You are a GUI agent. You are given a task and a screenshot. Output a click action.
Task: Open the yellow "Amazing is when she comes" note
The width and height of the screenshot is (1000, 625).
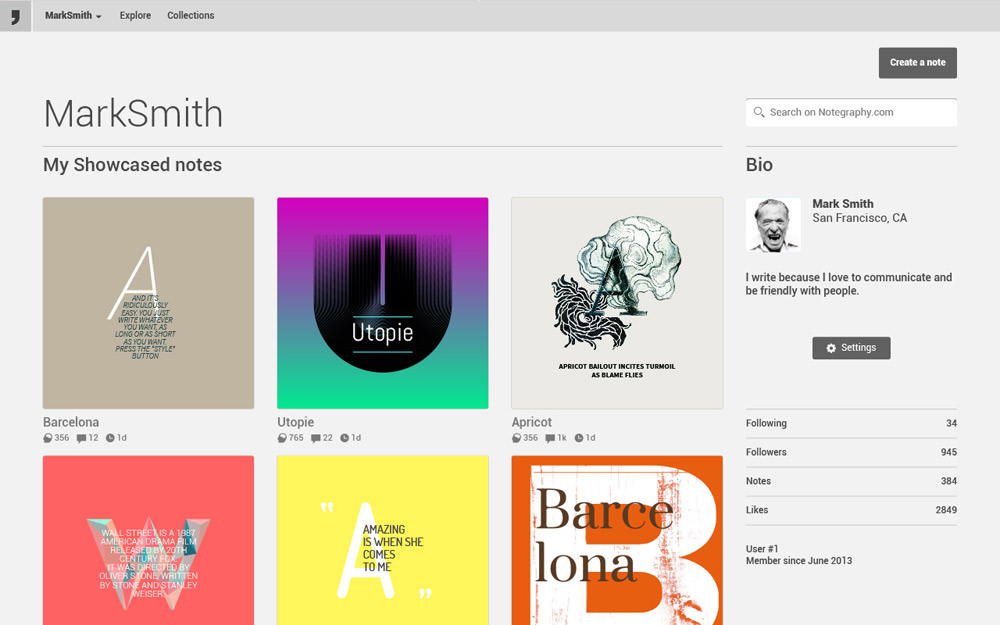click(x=382, y=540)
